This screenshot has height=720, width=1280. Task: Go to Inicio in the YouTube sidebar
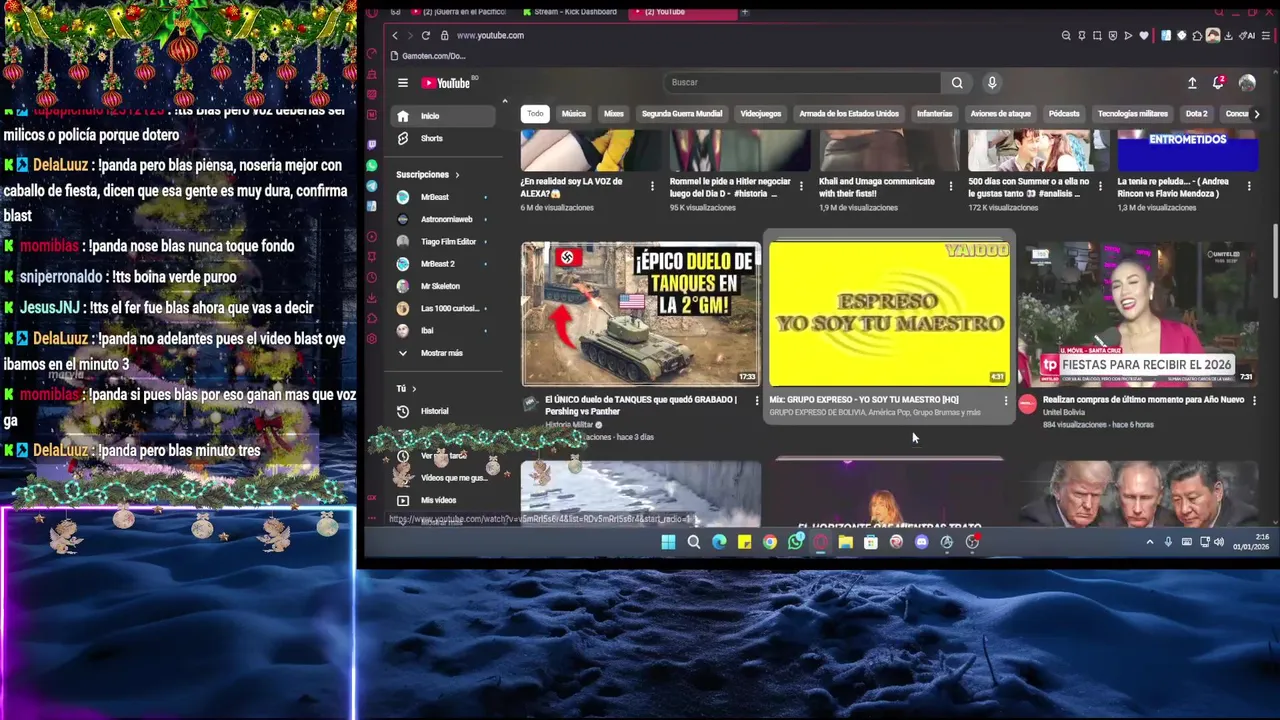[x=442, y=116]
